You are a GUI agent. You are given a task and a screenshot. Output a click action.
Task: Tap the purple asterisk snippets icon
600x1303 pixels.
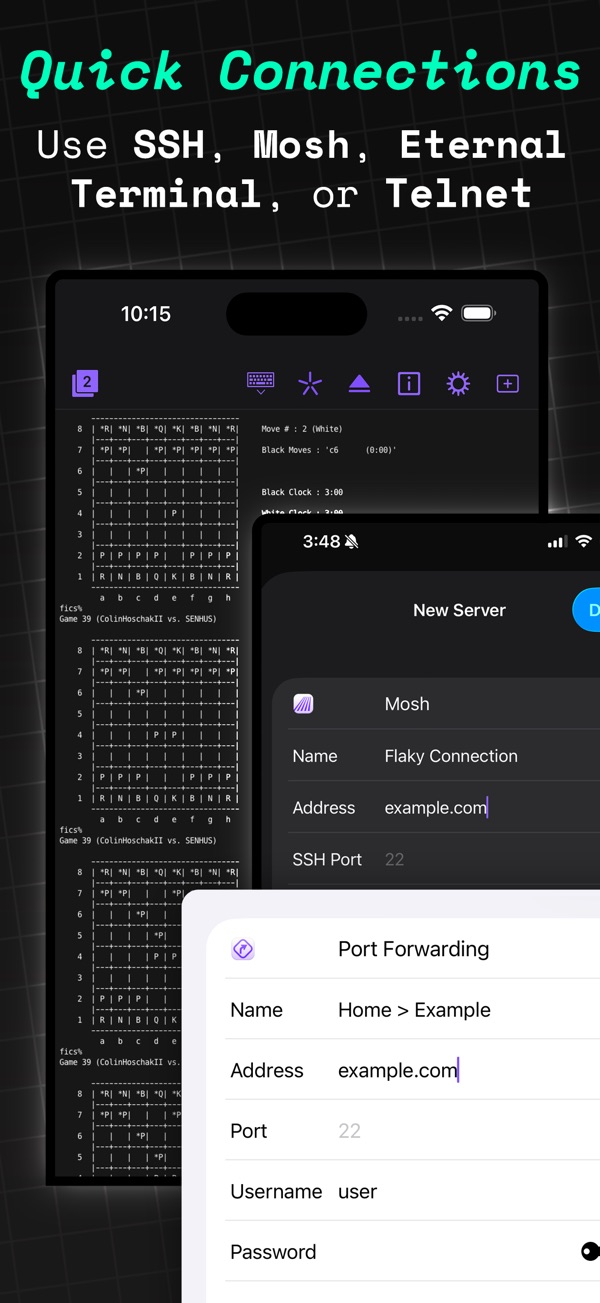310,383
